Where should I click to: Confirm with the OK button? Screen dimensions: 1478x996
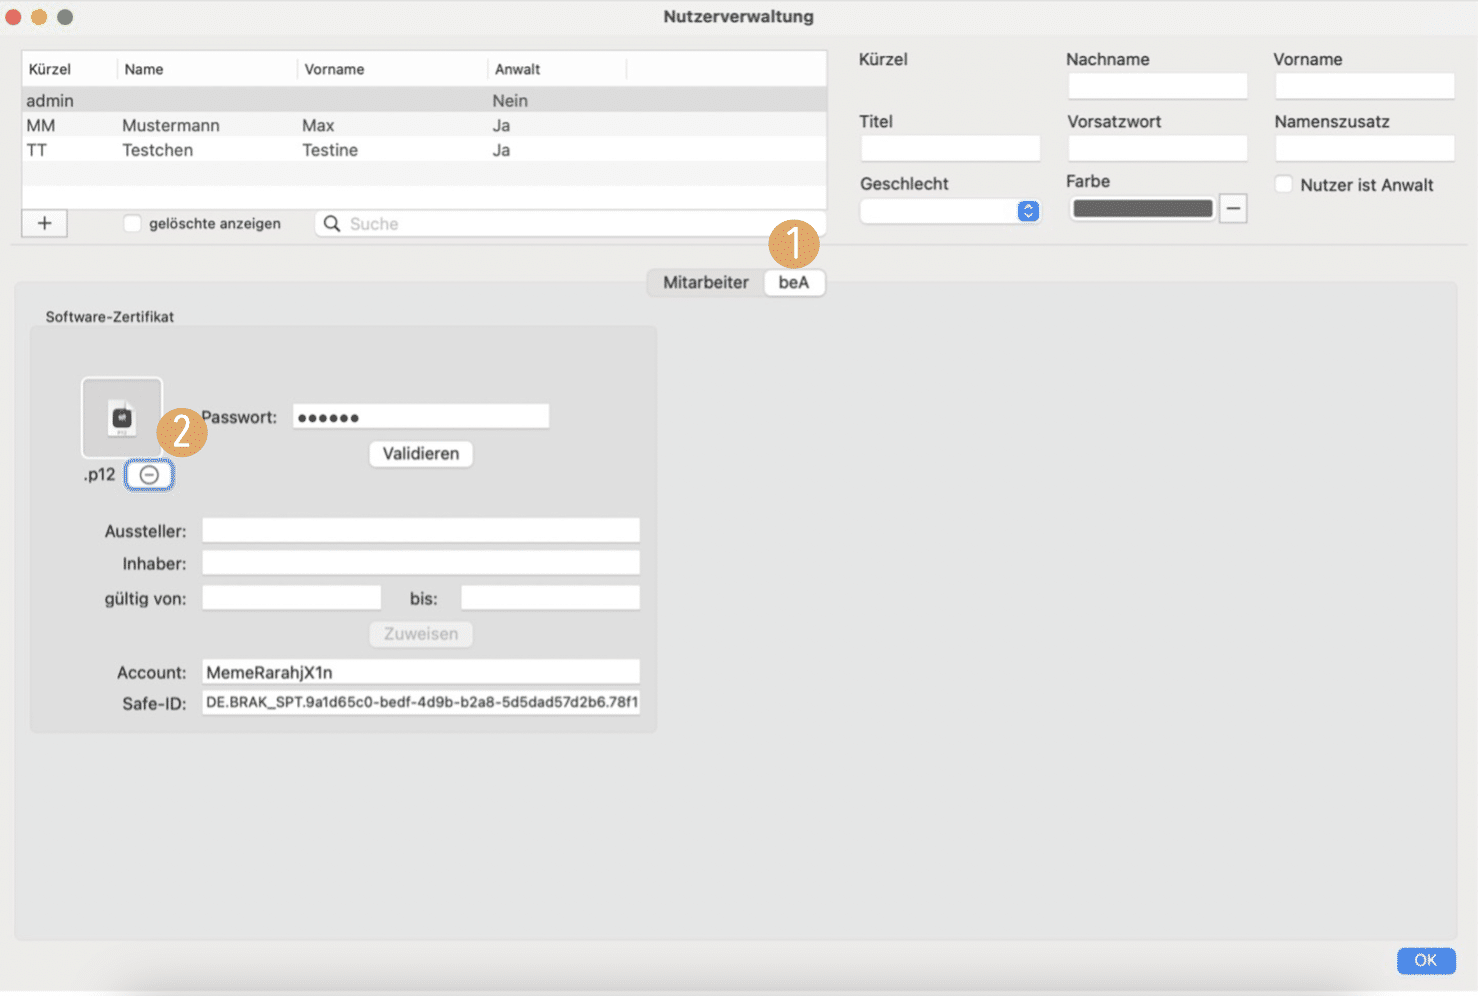[x=1426, y=960]
